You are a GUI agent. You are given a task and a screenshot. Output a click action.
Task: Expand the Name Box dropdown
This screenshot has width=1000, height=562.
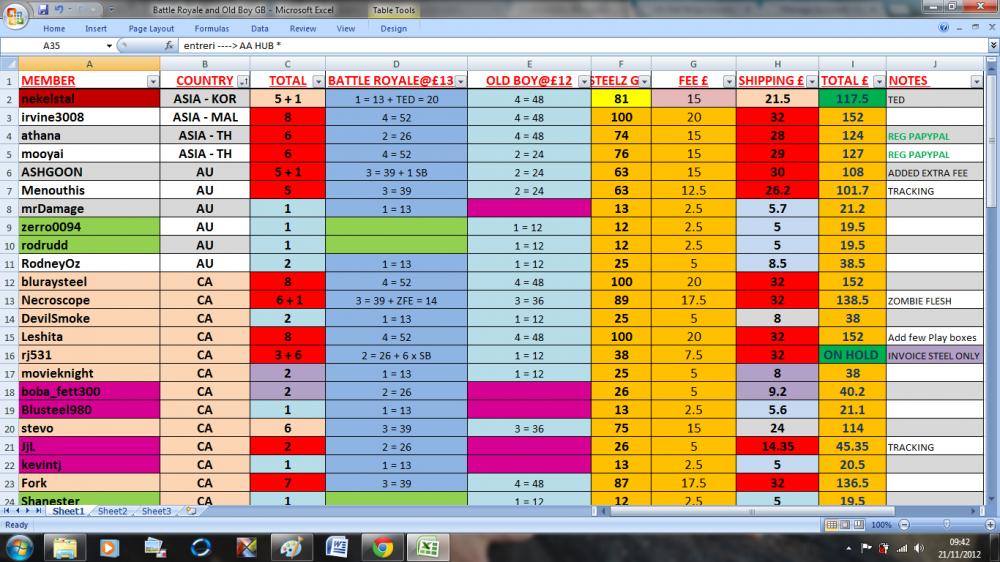click(109, 45)
